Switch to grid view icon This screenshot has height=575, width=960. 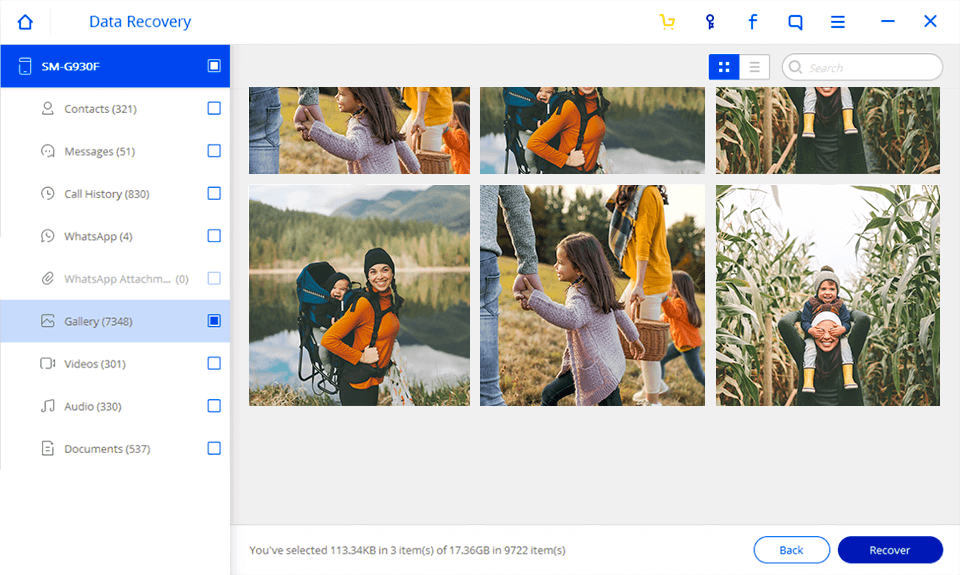pos(724,67)
